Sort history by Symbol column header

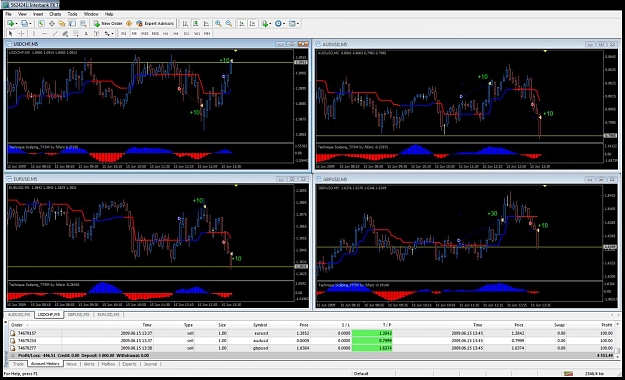(260, 325)
